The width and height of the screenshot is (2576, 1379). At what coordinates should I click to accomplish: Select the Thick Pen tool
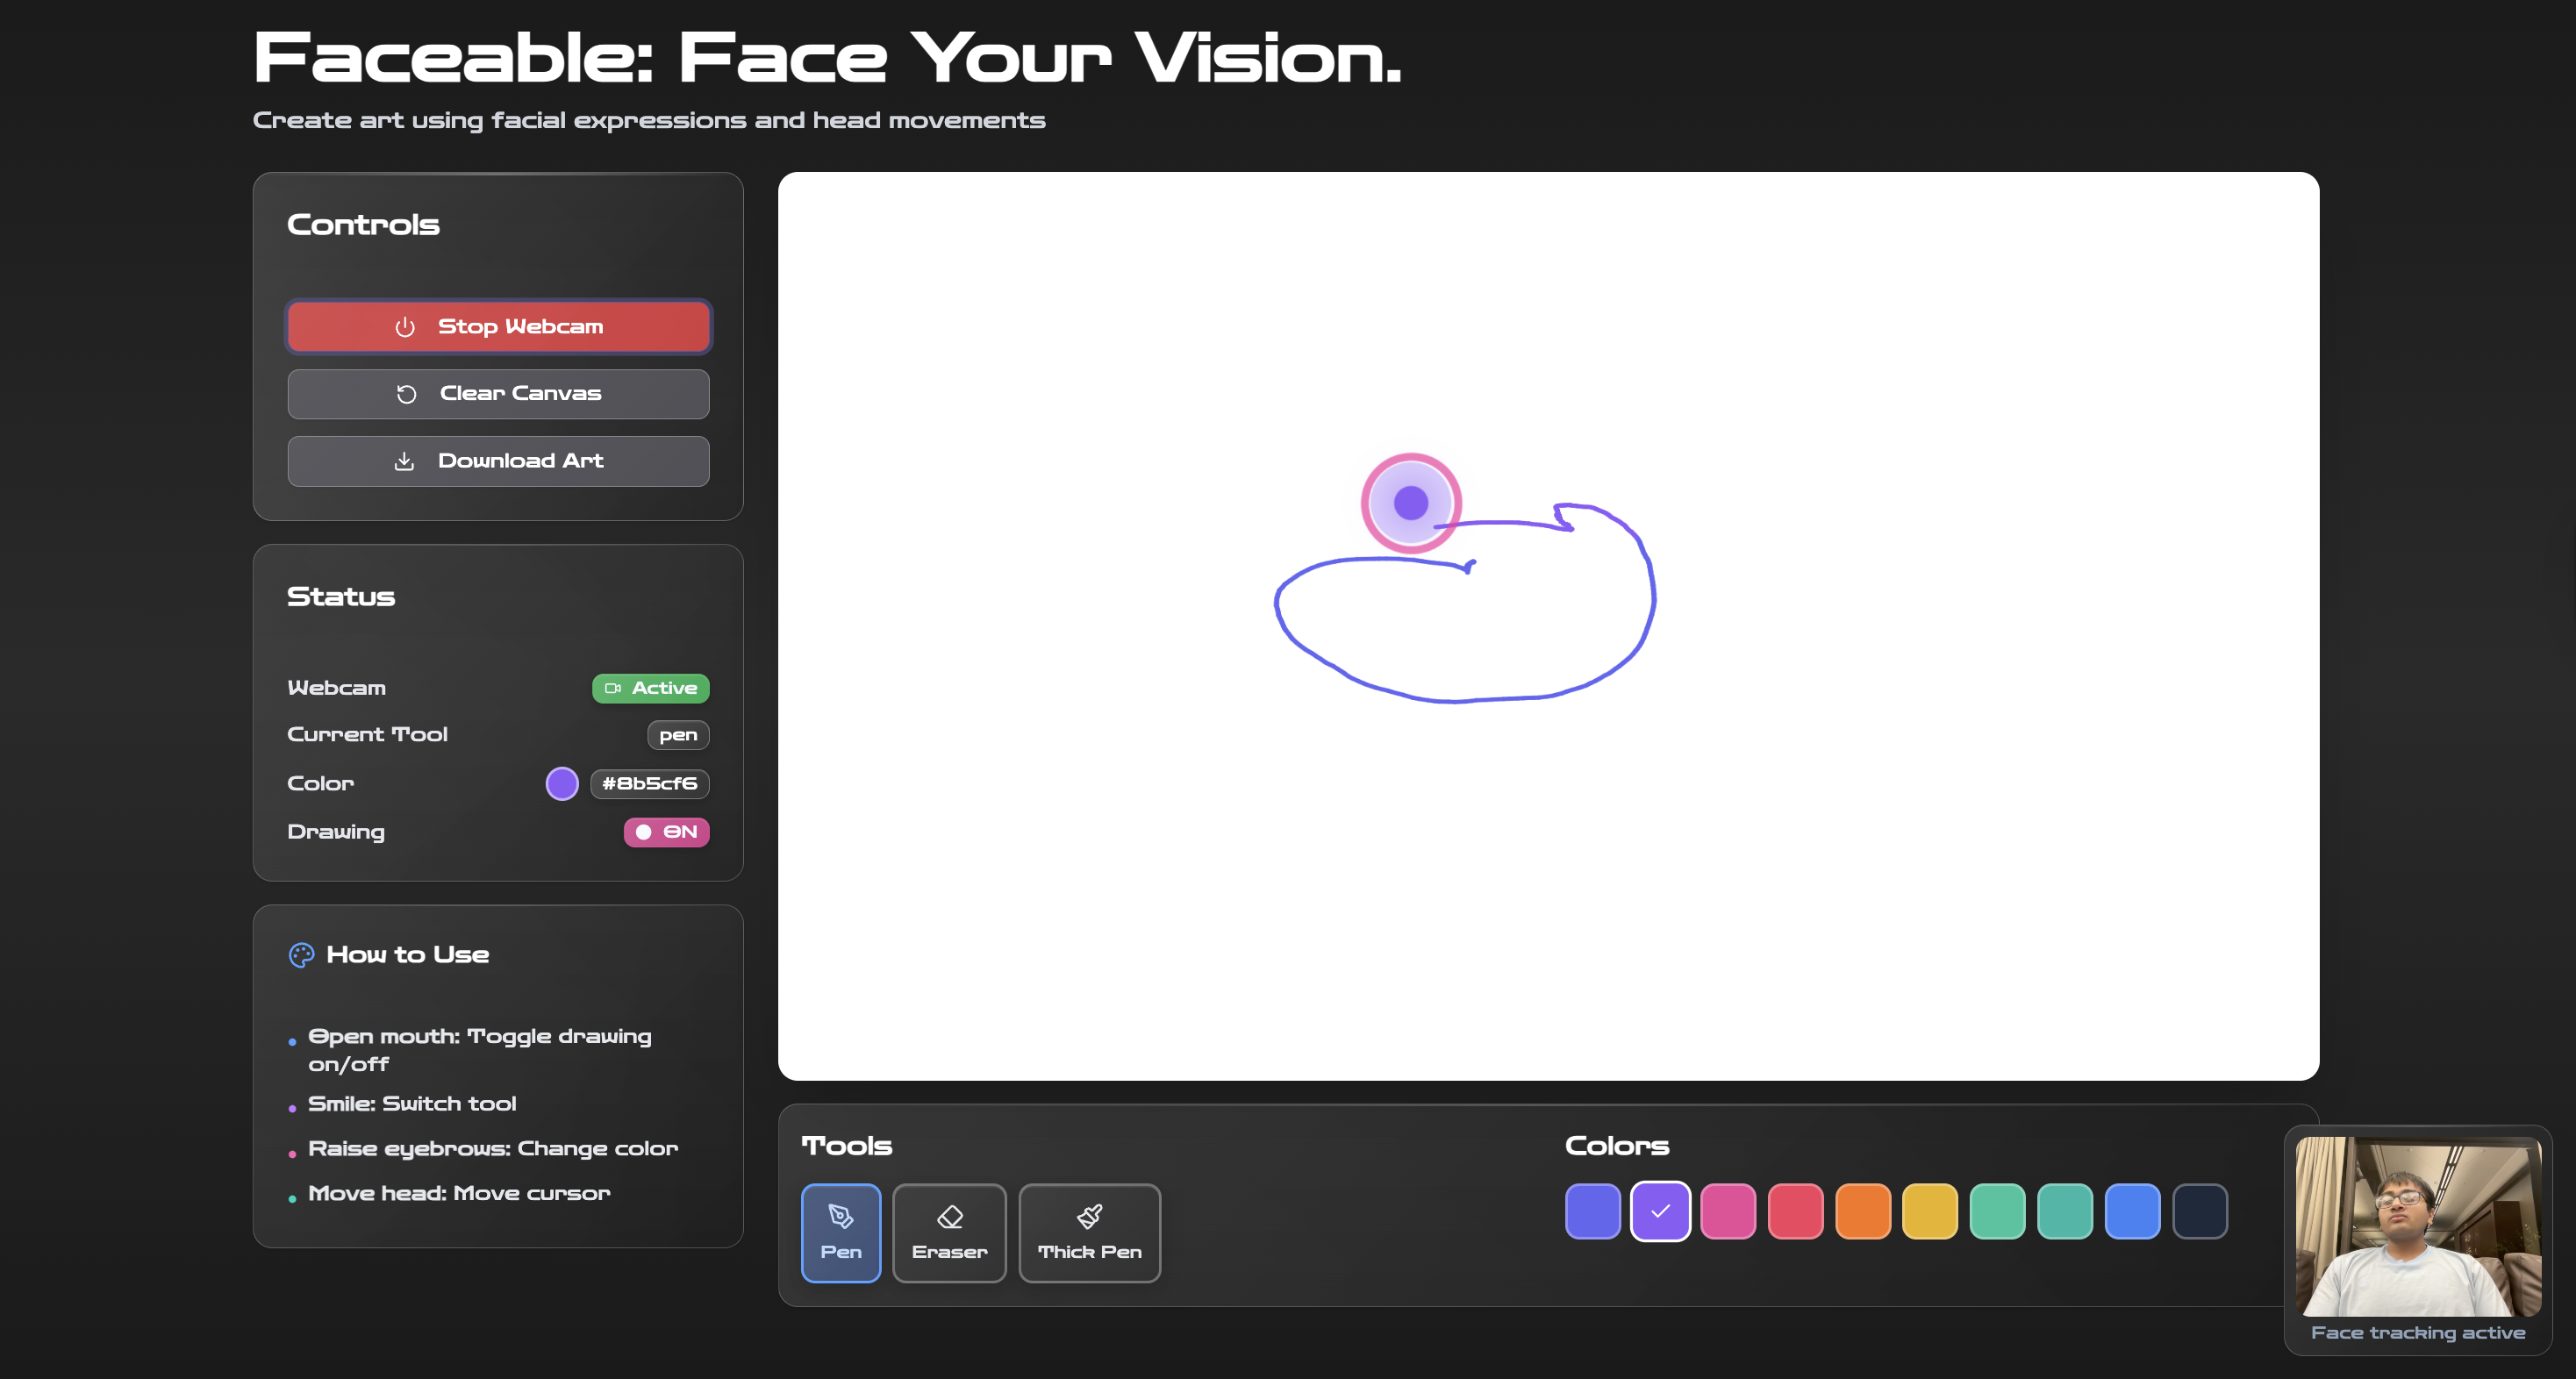click(1089, 1232)
